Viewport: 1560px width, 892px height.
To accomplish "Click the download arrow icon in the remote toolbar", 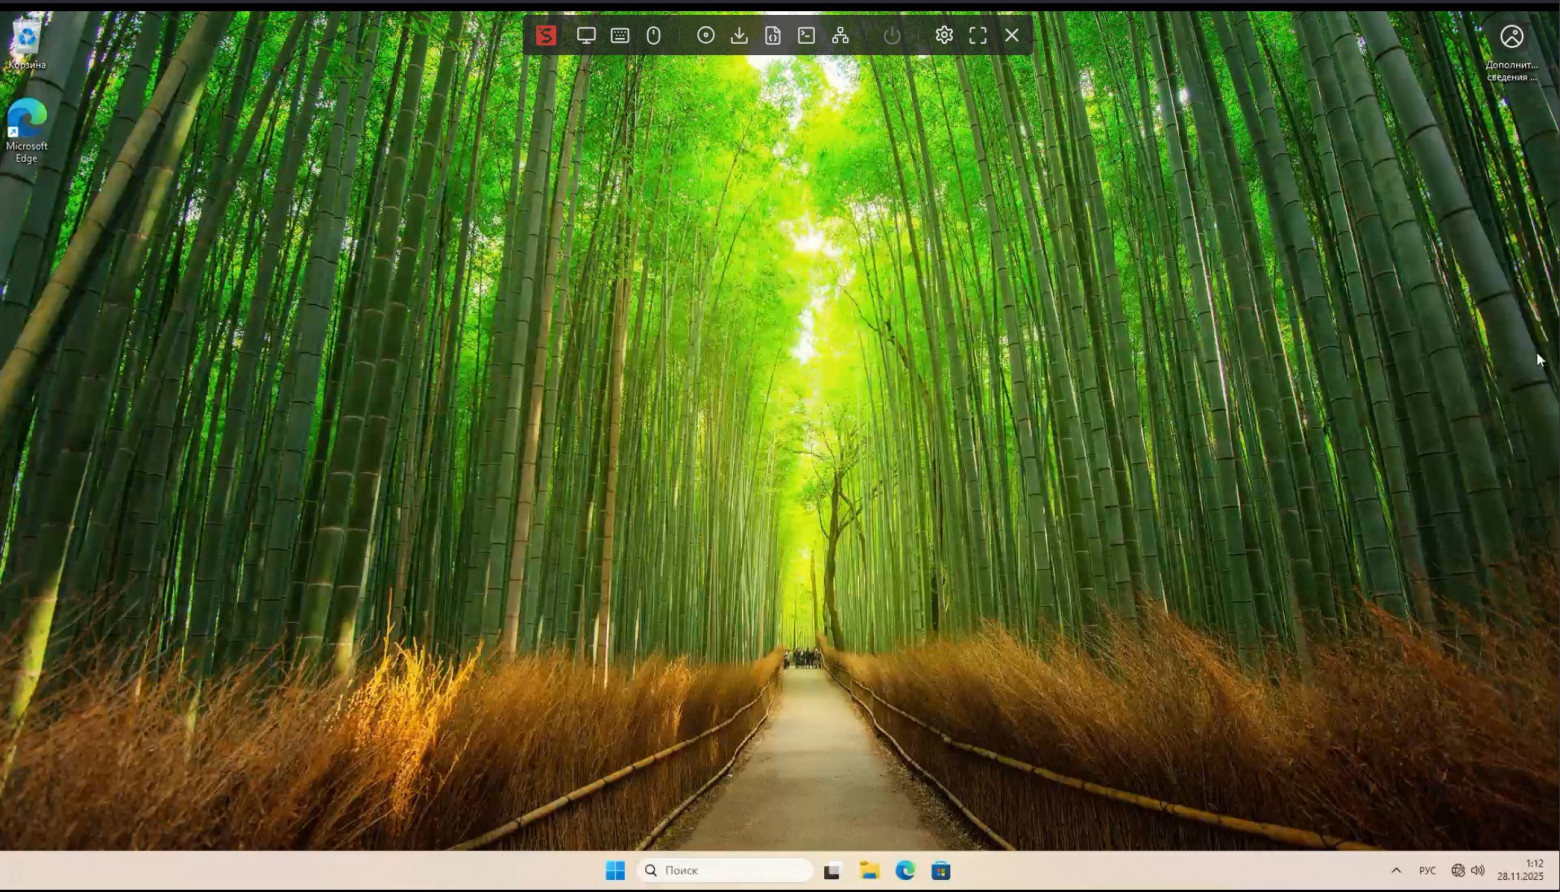I will (739, 36).
